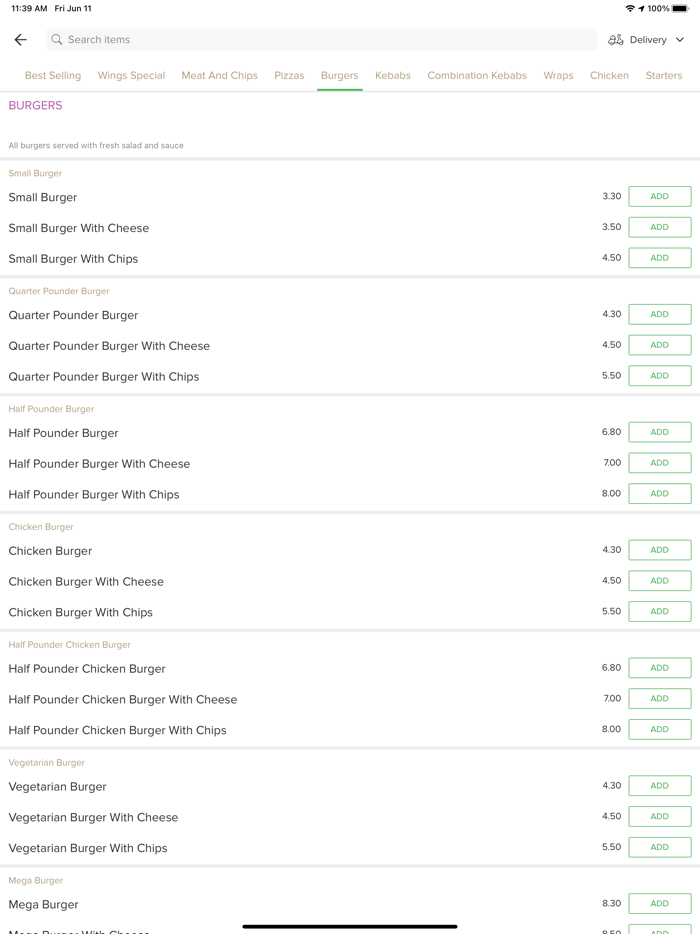Tap the Half Pounder Chicken Burger item
Viewport: 700px width, 934px height.
tap(87, 669)
